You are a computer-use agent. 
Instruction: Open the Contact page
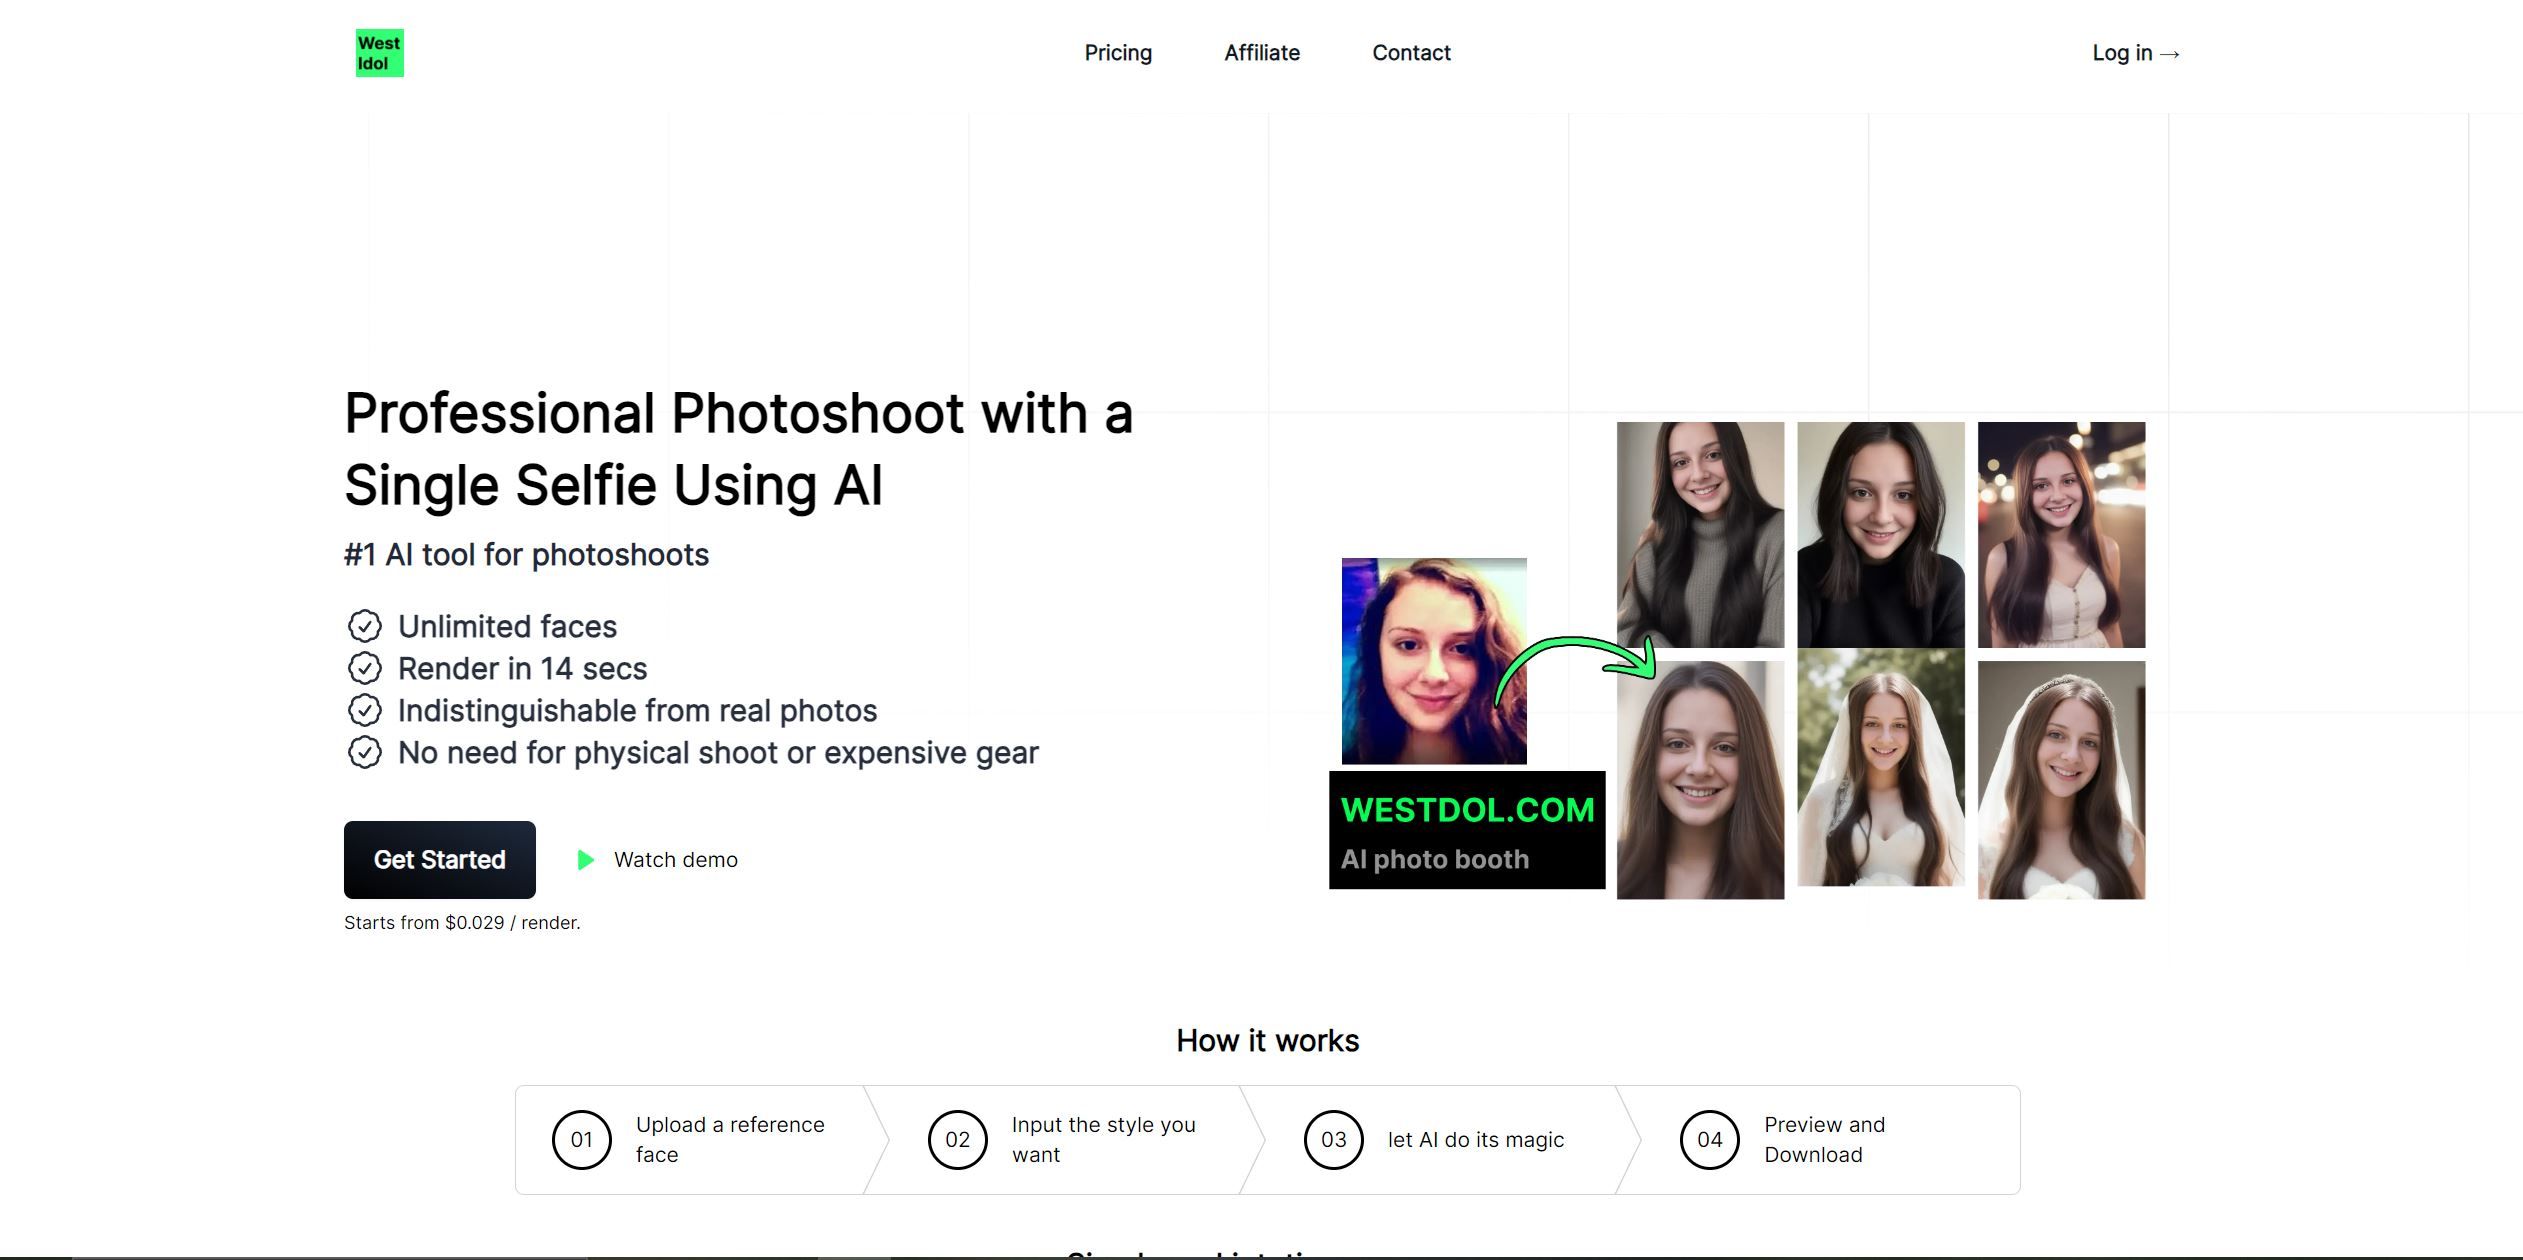[x=1411, y=53]
